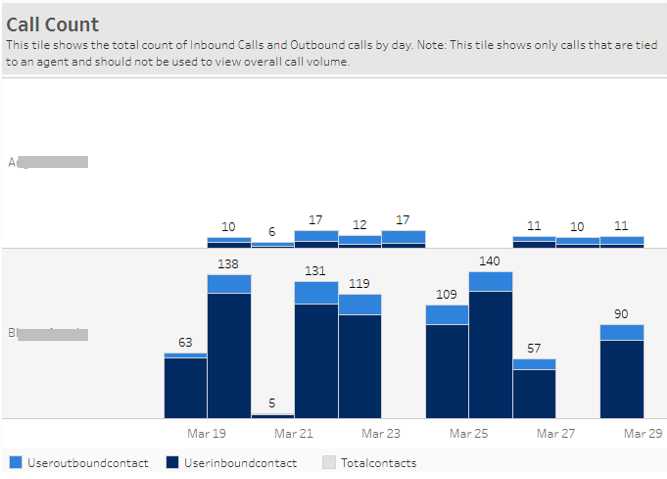Select the Useroutboundcontact legend label

[x=88, y=463]
